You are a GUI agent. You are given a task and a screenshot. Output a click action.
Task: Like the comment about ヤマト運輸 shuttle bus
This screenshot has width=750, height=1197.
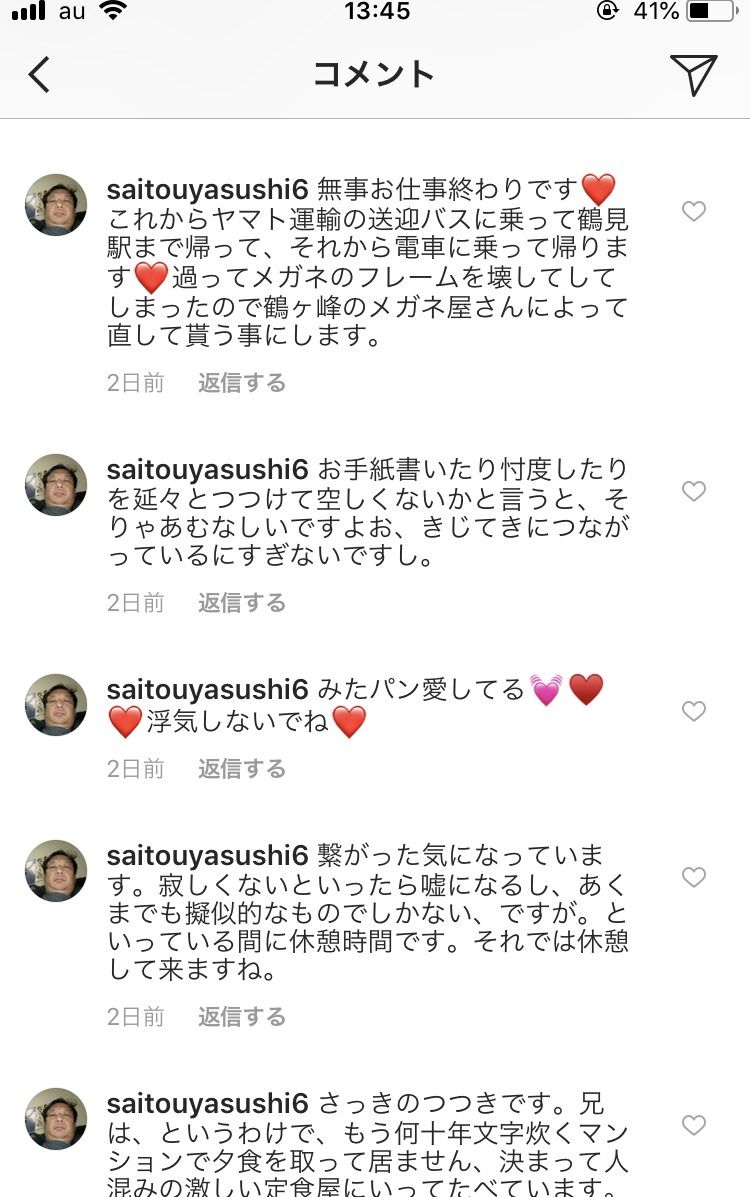(693, 211)
